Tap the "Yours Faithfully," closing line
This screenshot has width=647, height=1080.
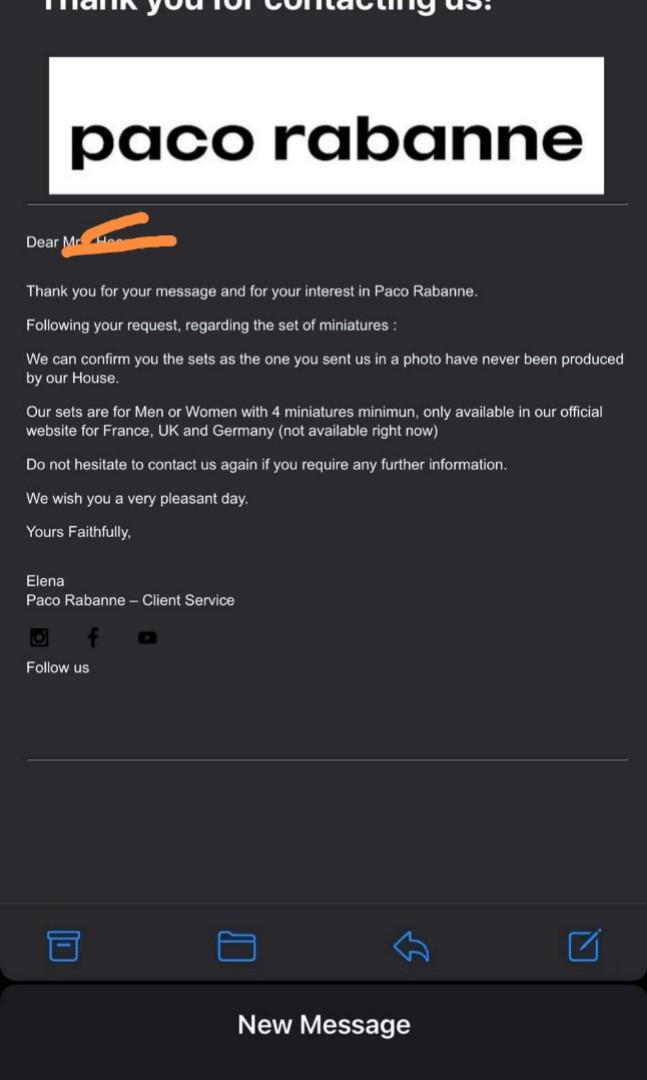[78, 532]
